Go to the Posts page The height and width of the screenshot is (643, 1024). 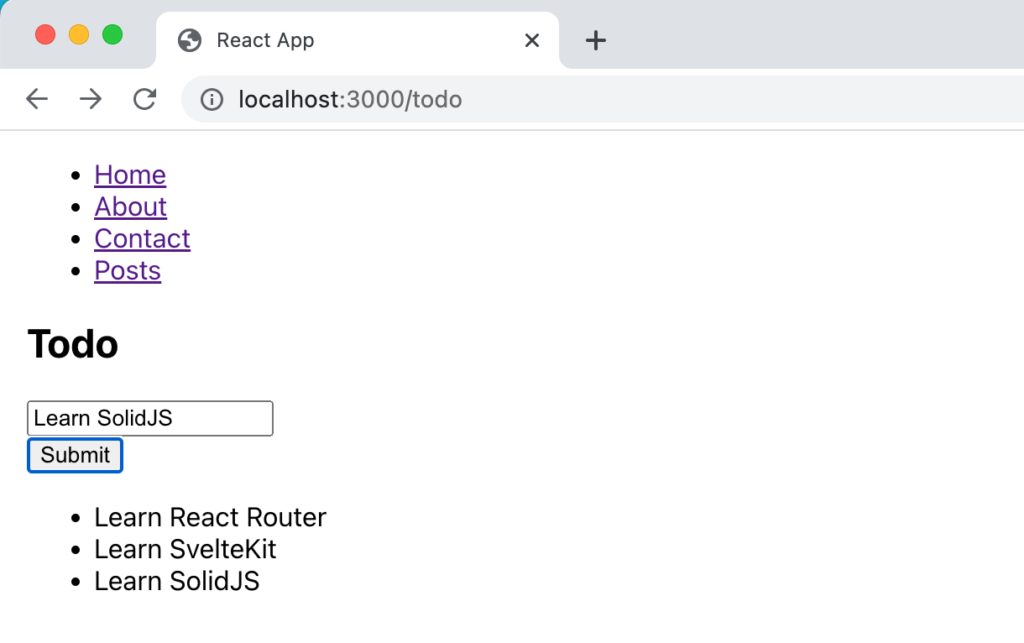tap(127, 271)
